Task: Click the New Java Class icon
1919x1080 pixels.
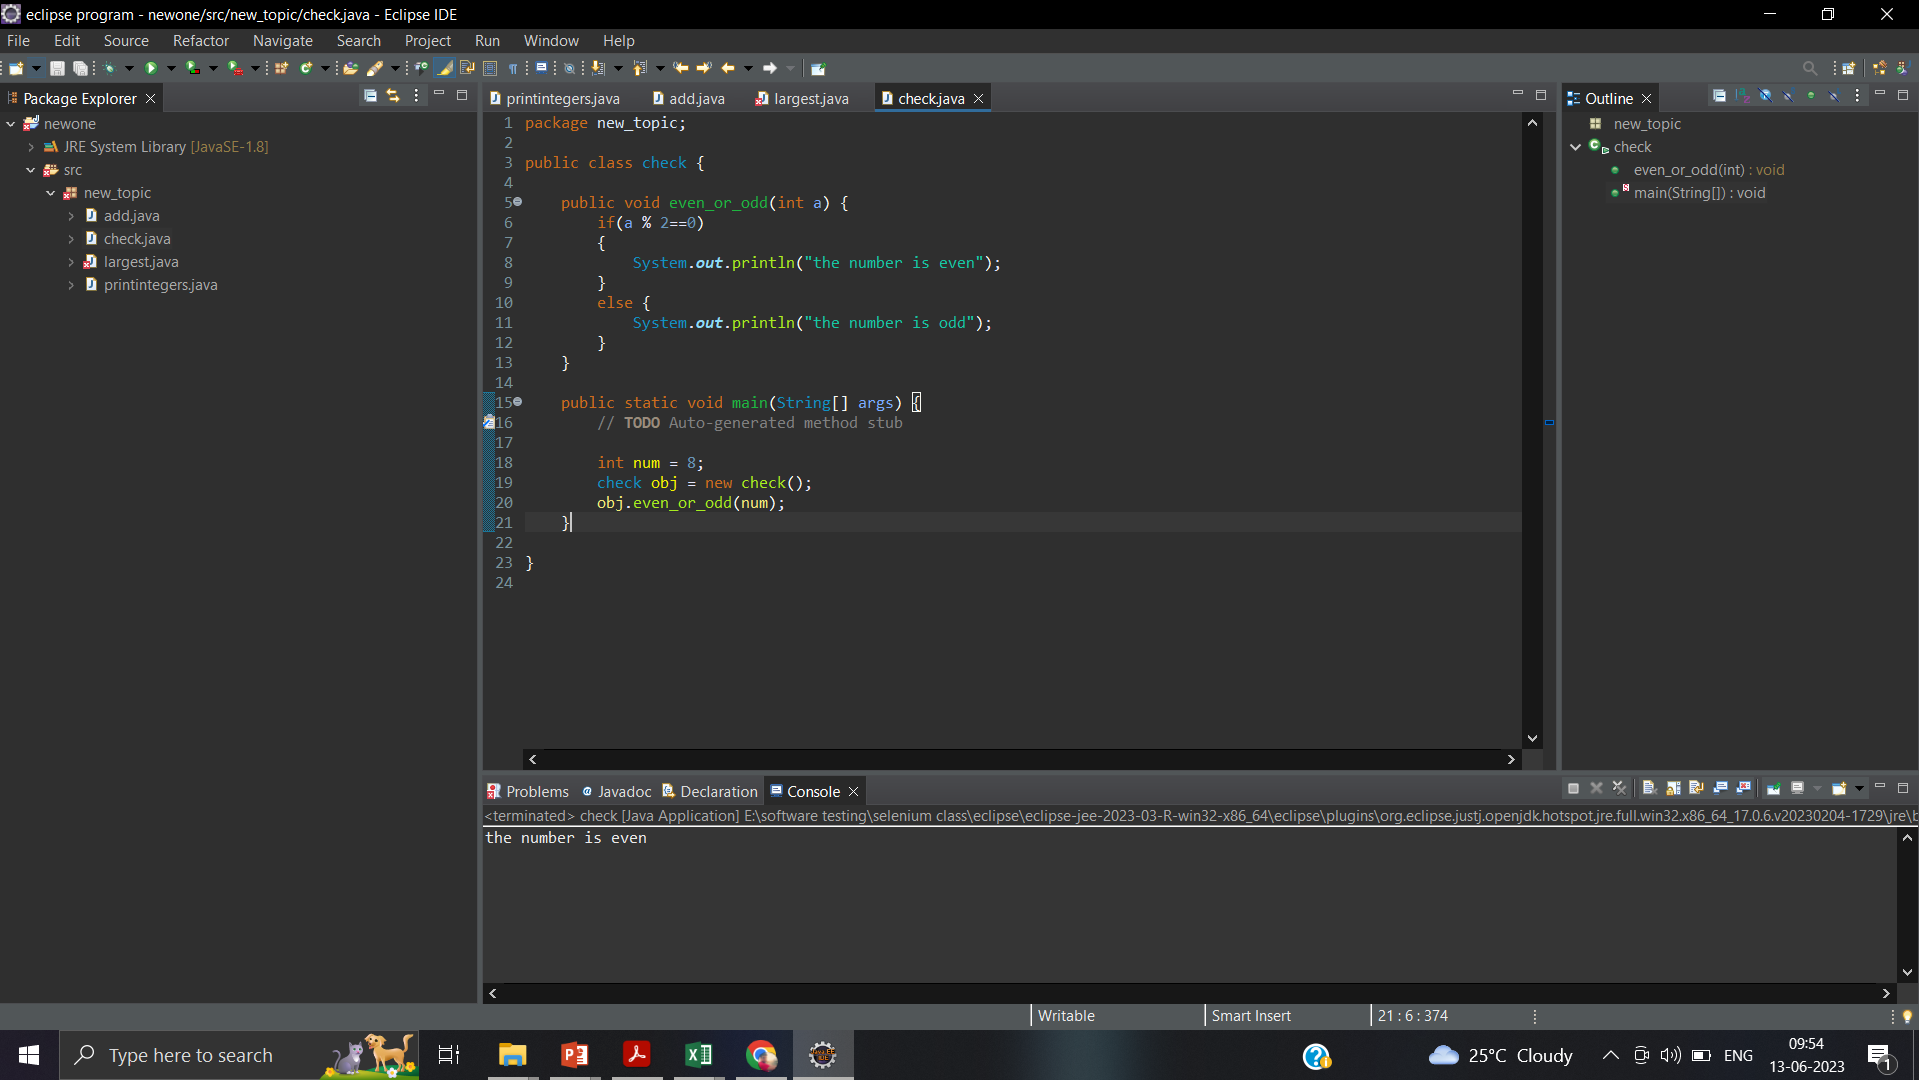Action: tap(307, 68)
